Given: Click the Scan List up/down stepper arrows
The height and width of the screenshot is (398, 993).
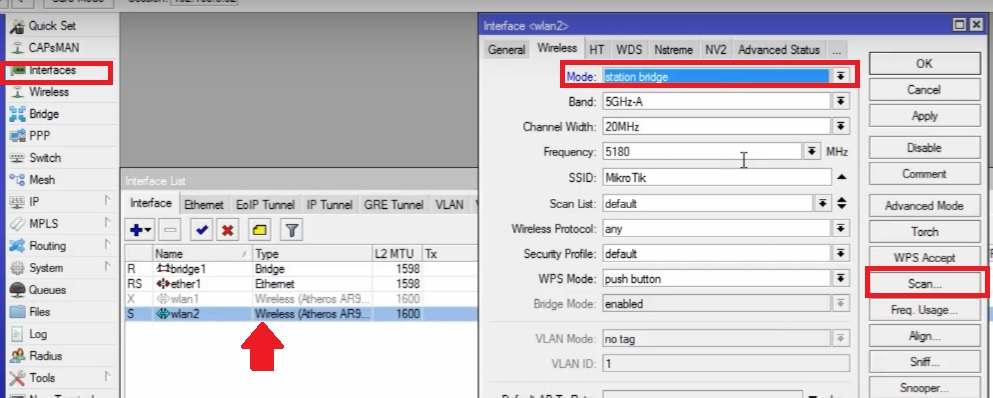Looking at the screenshot, I should pos(842,203).
